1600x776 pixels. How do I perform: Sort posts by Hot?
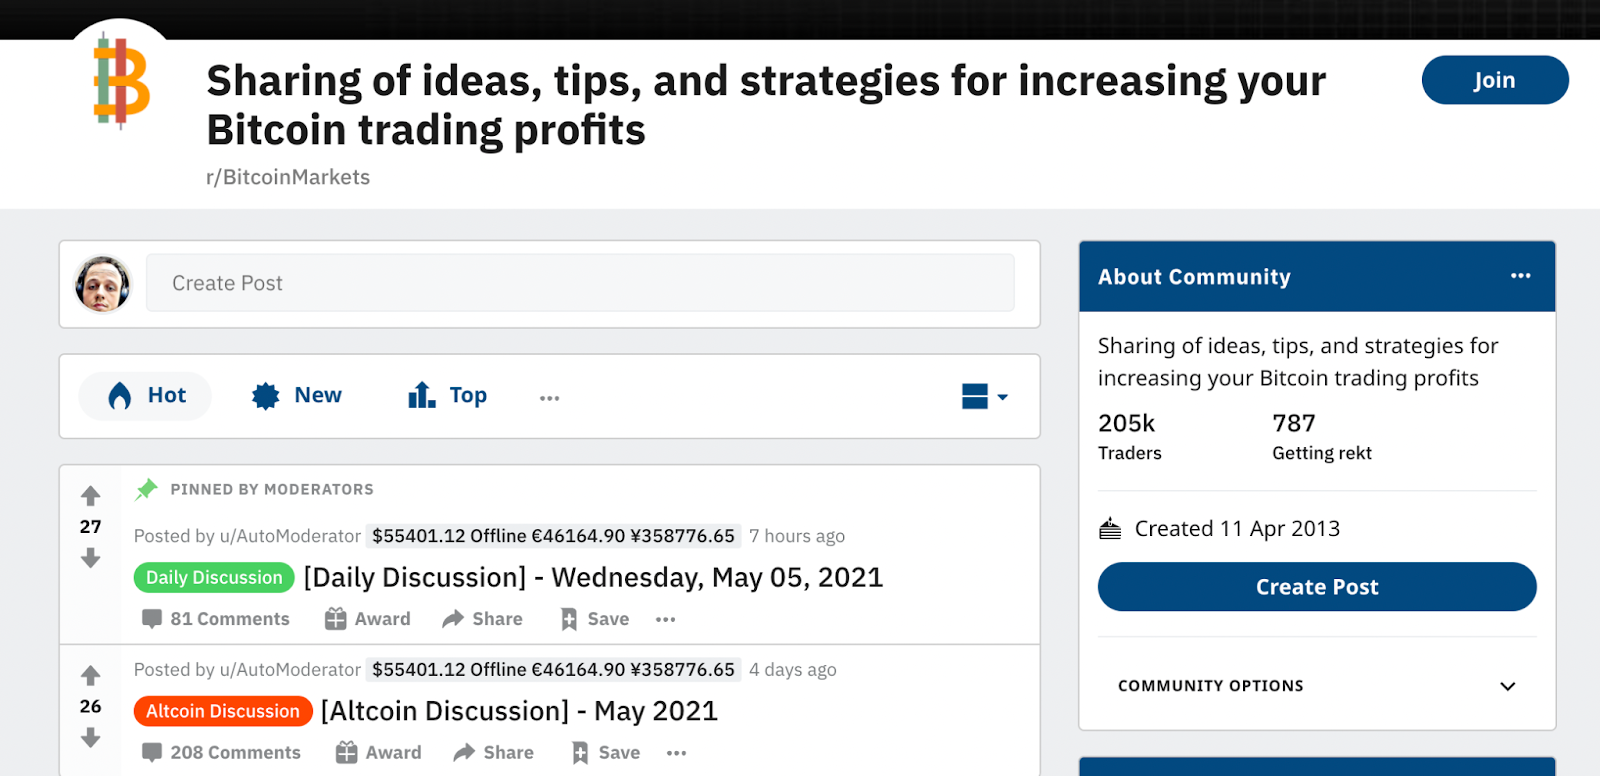[146, 396]
